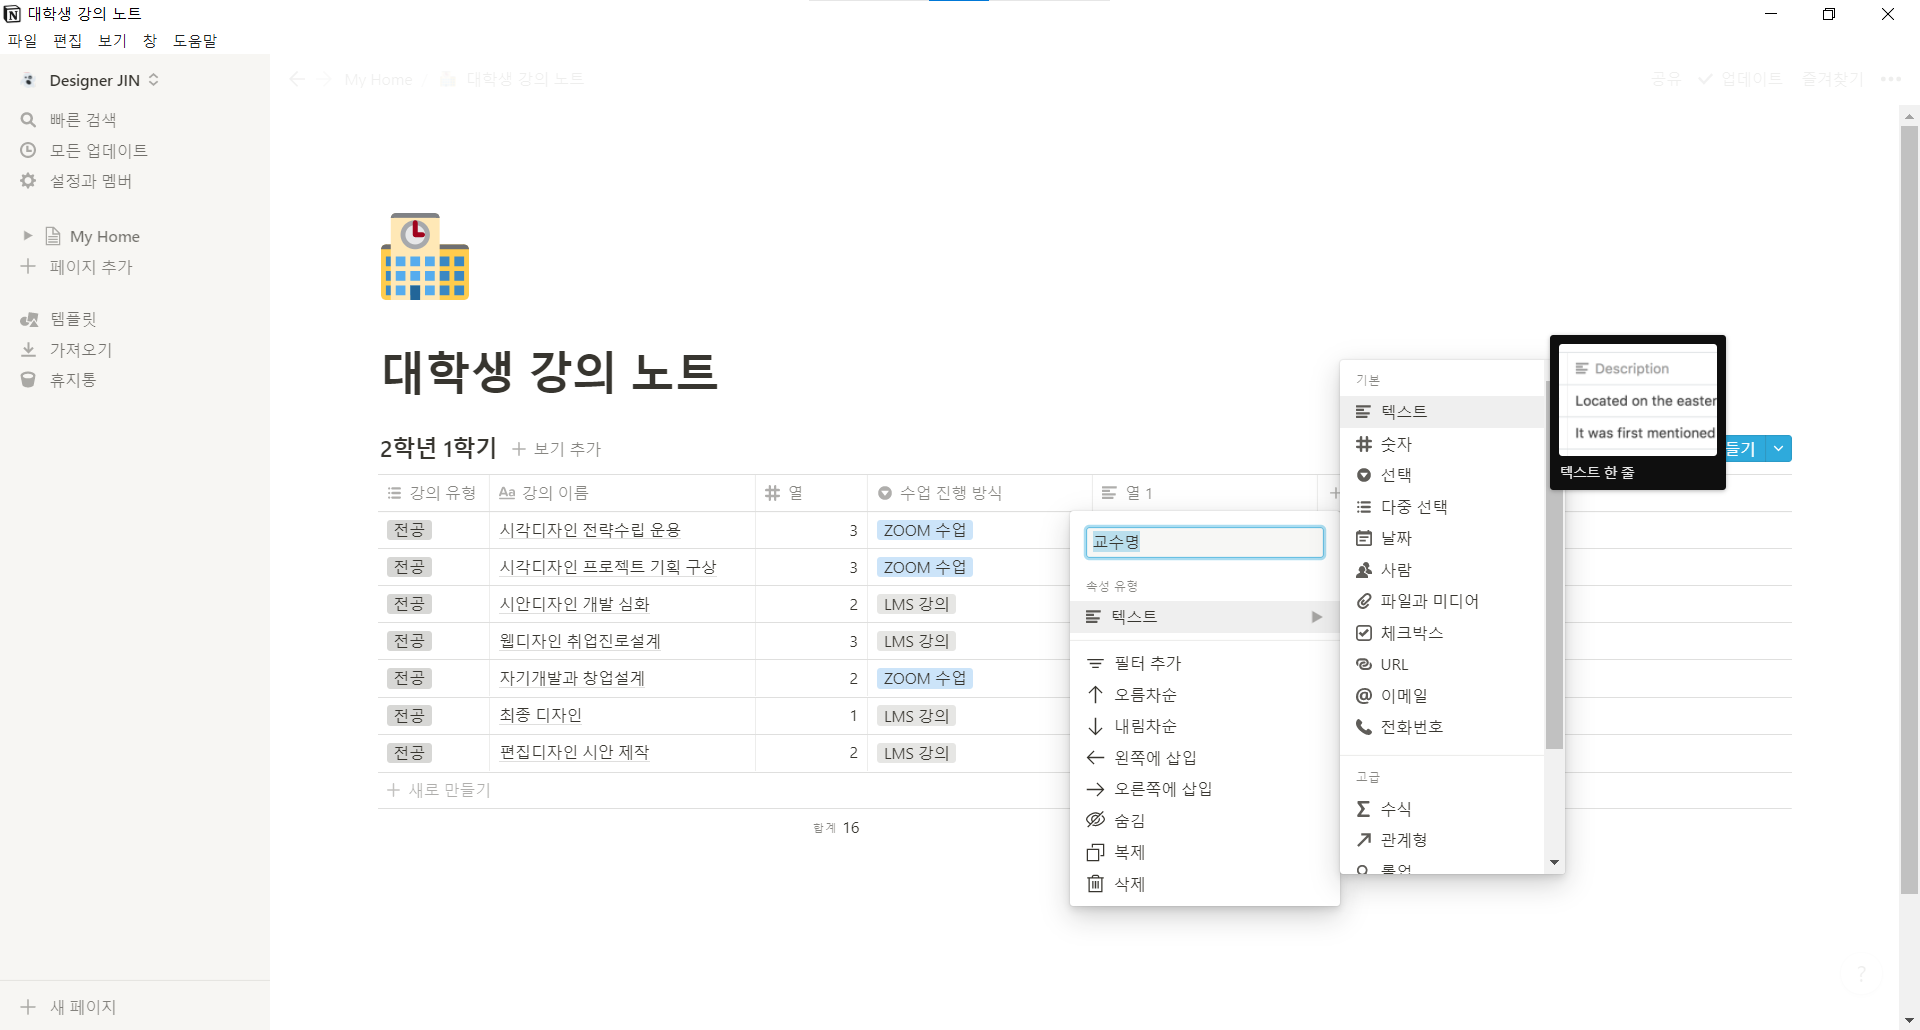Add a new column with plus icon

pyautogui.click(x=1334, y=493)
